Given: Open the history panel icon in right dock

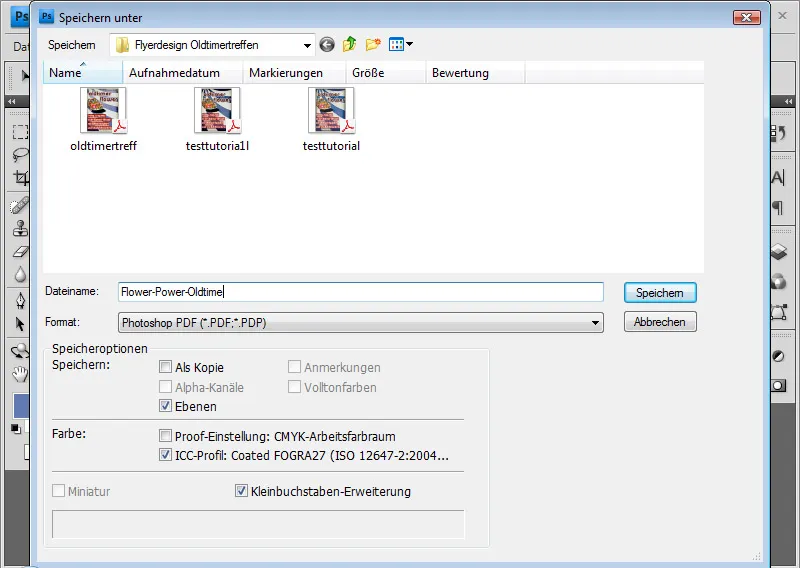Looking at the screenshot, I should click(x=778, y=133).
